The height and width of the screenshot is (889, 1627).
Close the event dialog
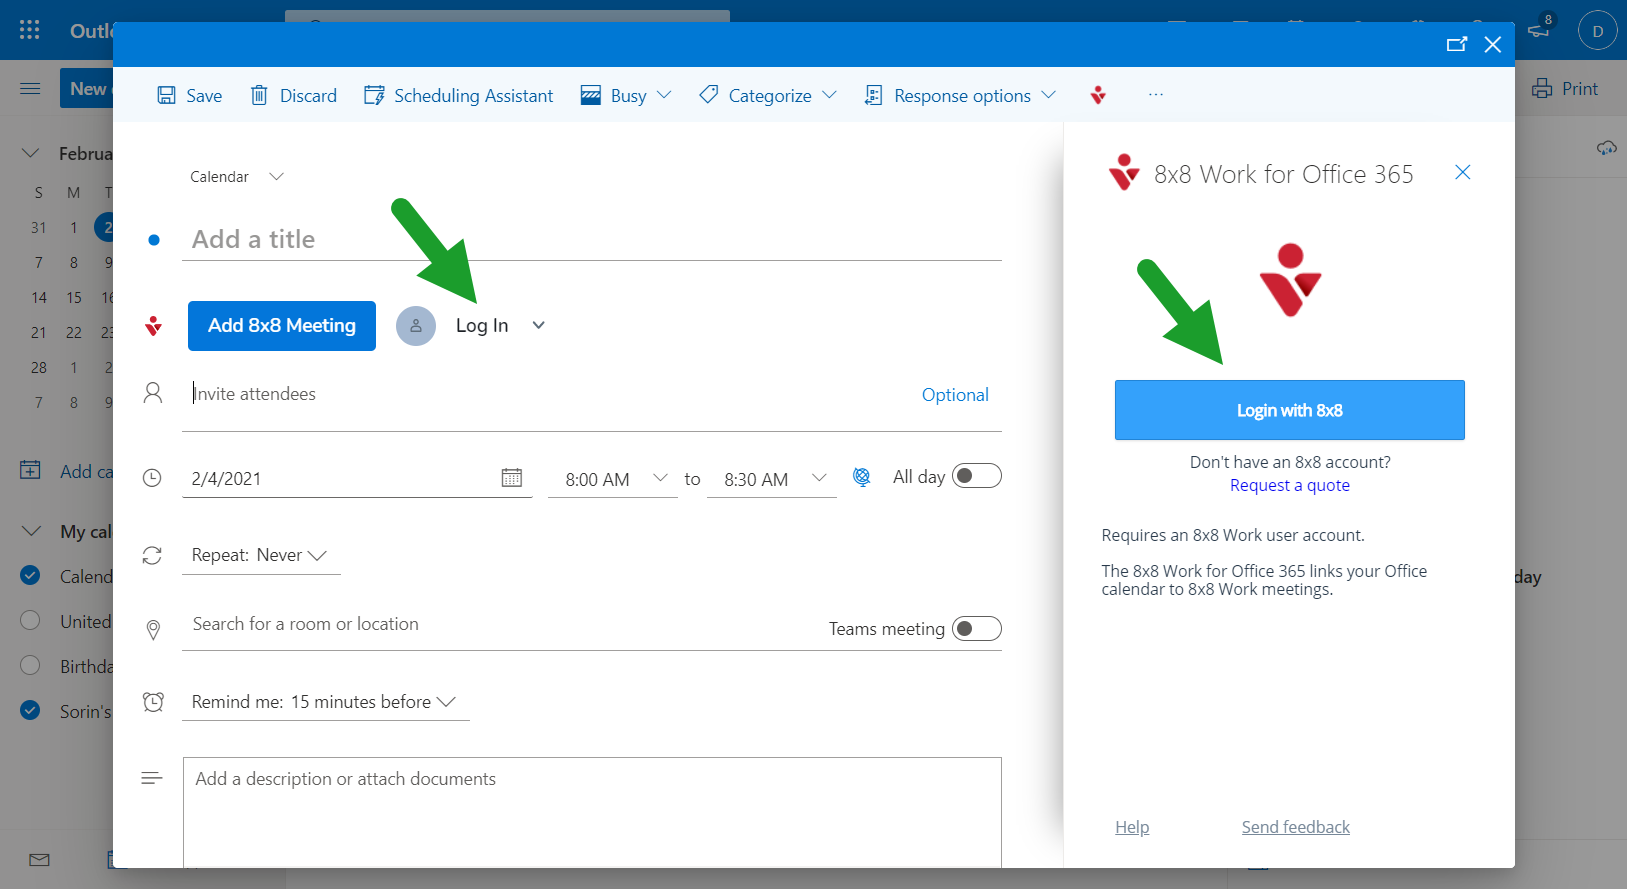pos(1493,44)
